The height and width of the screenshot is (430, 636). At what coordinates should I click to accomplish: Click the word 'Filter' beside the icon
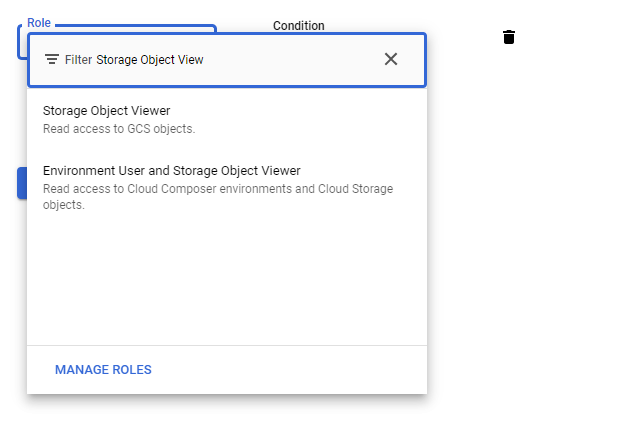click(x=78, y=60)
